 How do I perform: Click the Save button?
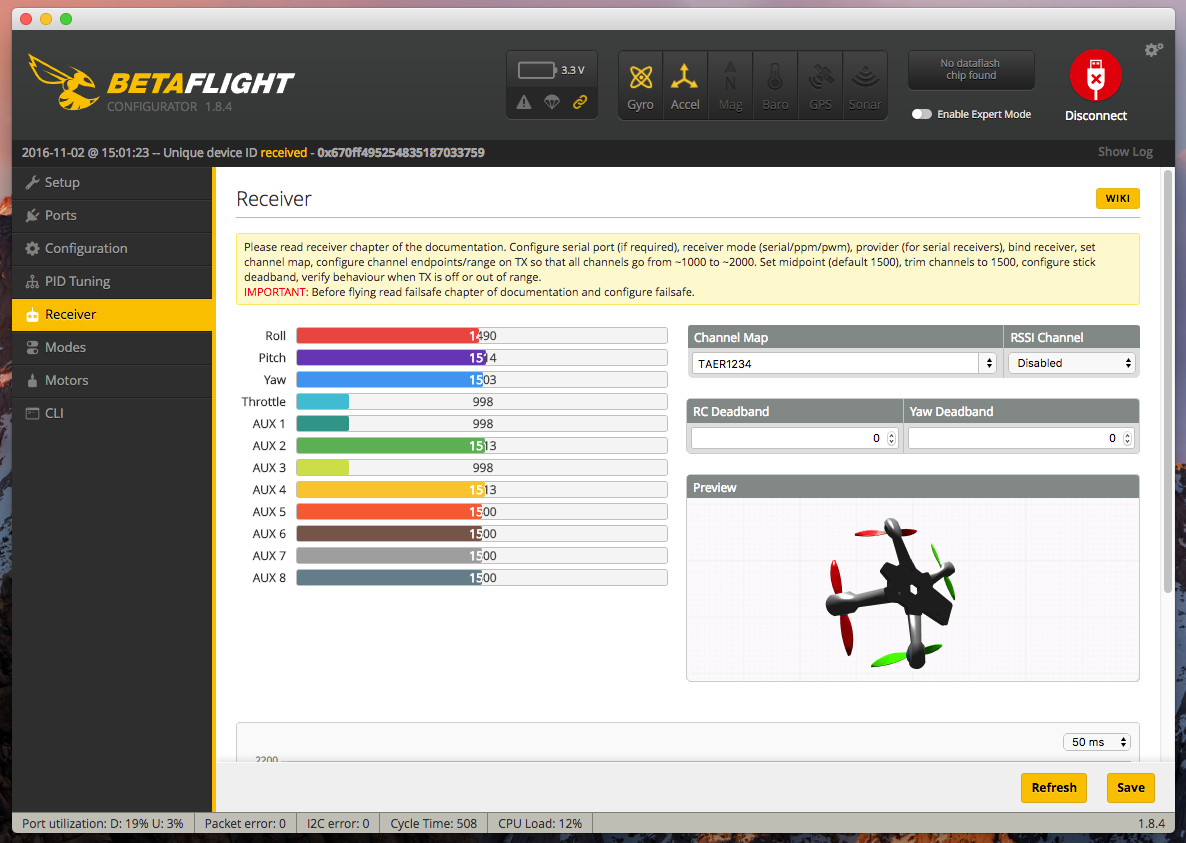click(x=1131, y=788)
